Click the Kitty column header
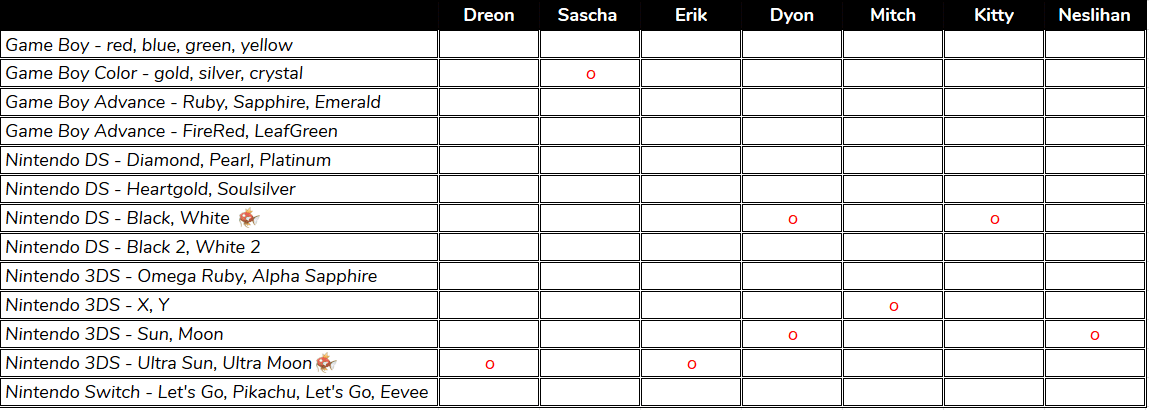 pos(994,15)
